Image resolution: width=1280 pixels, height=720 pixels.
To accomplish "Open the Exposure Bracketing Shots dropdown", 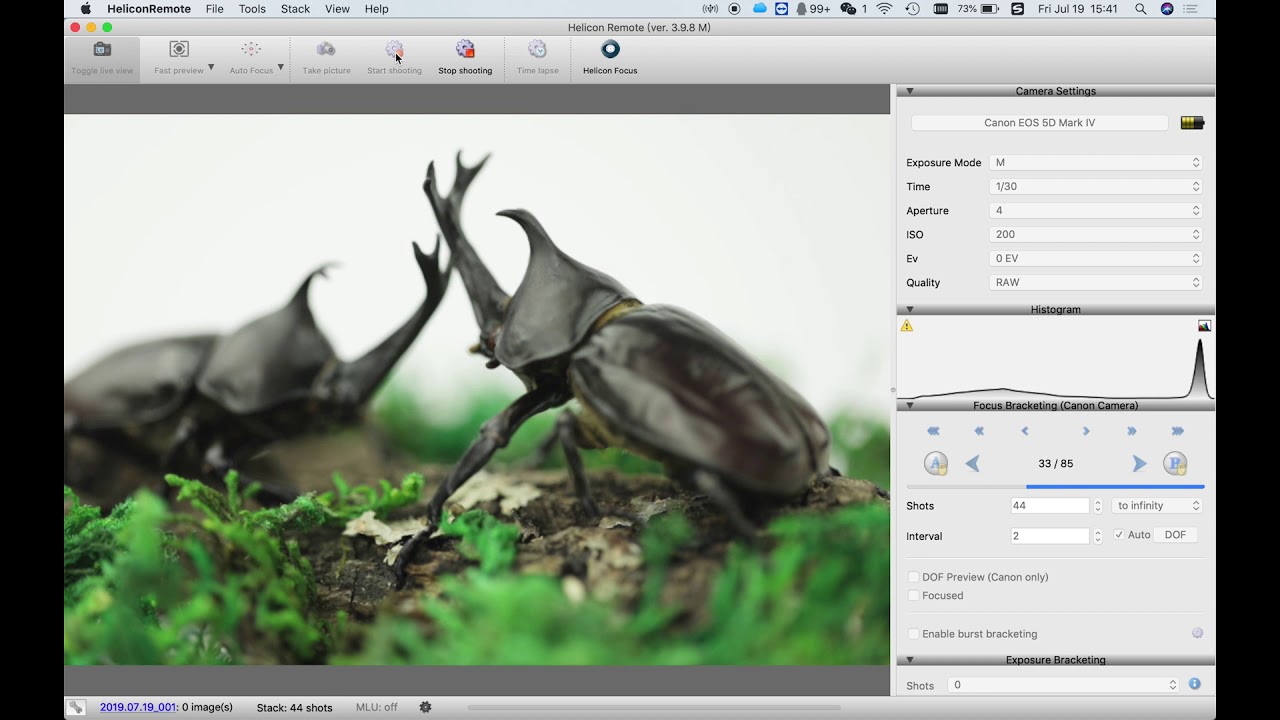I will [1064, 685].
